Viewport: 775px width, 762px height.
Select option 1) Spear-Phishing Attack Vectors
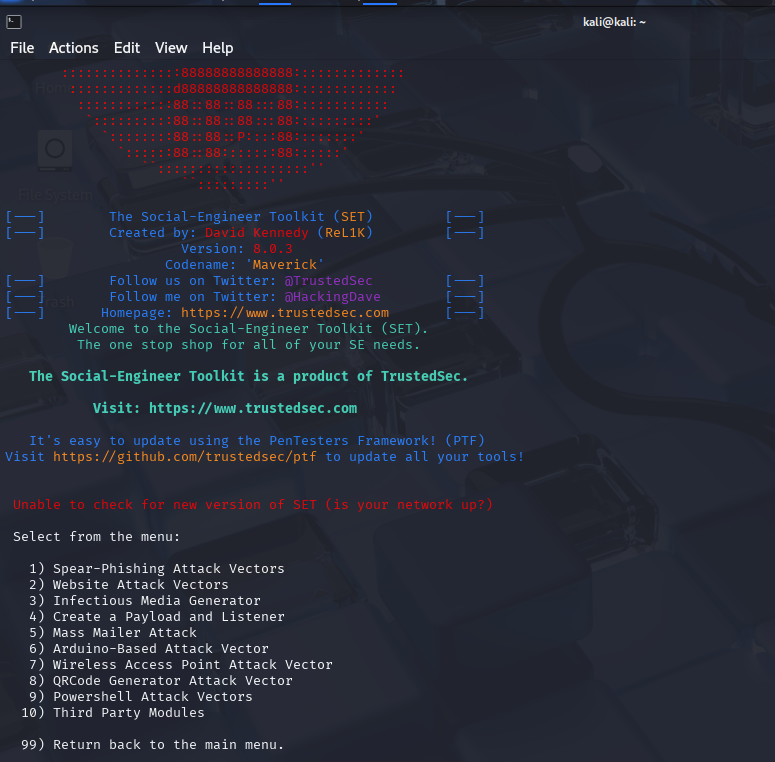[157, 569]
